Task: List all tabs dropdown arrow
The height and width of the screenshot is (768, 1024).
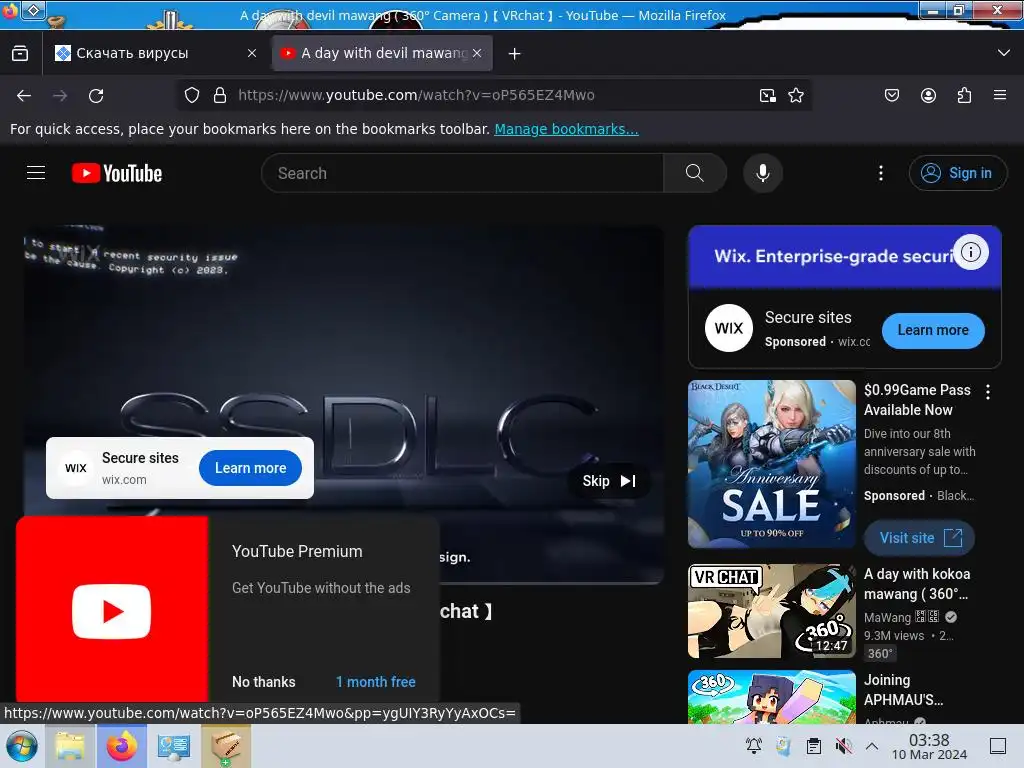Action: (1004, 53)
